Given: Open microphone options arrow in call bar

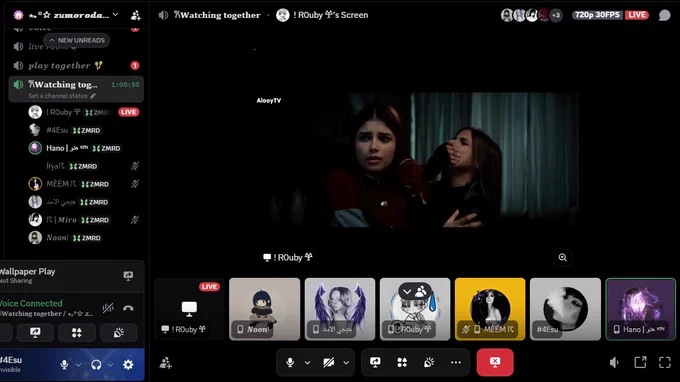Looking at the screenshot, I should pos(307,362).
